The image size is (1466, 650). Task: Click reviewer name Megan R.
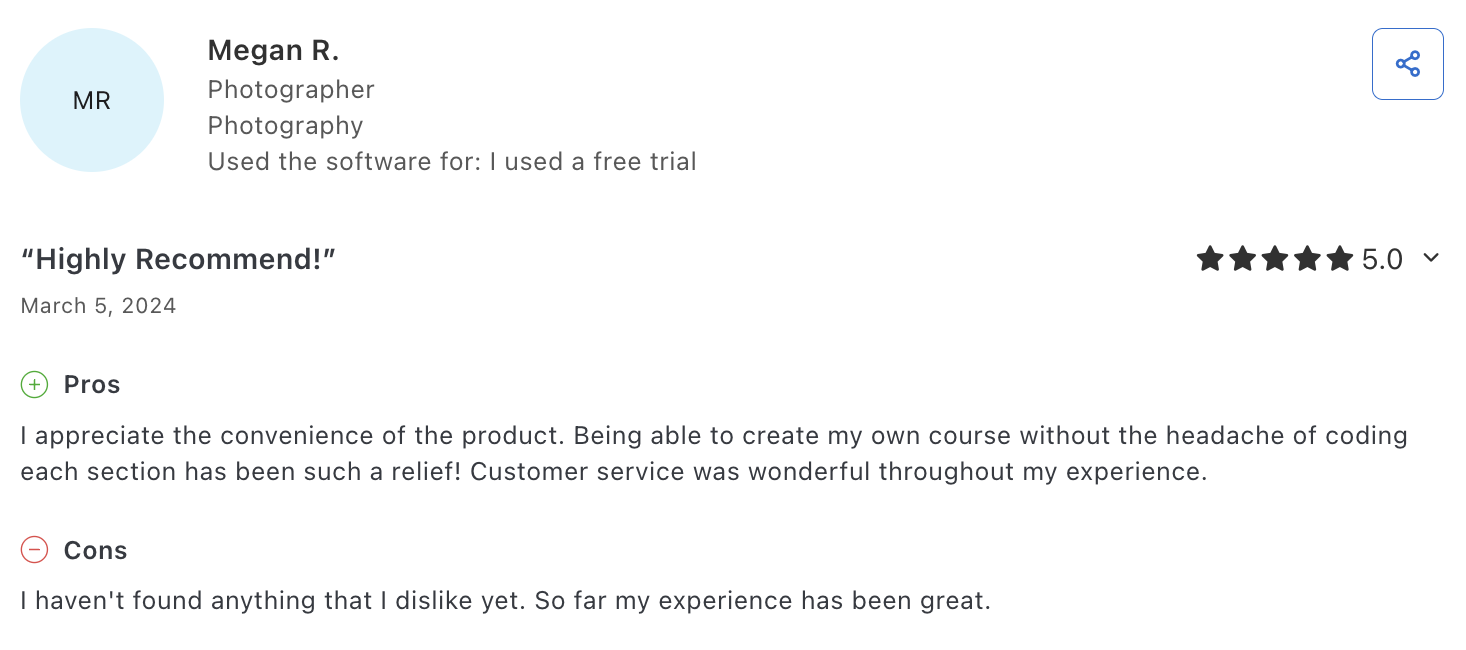point(273,50)
